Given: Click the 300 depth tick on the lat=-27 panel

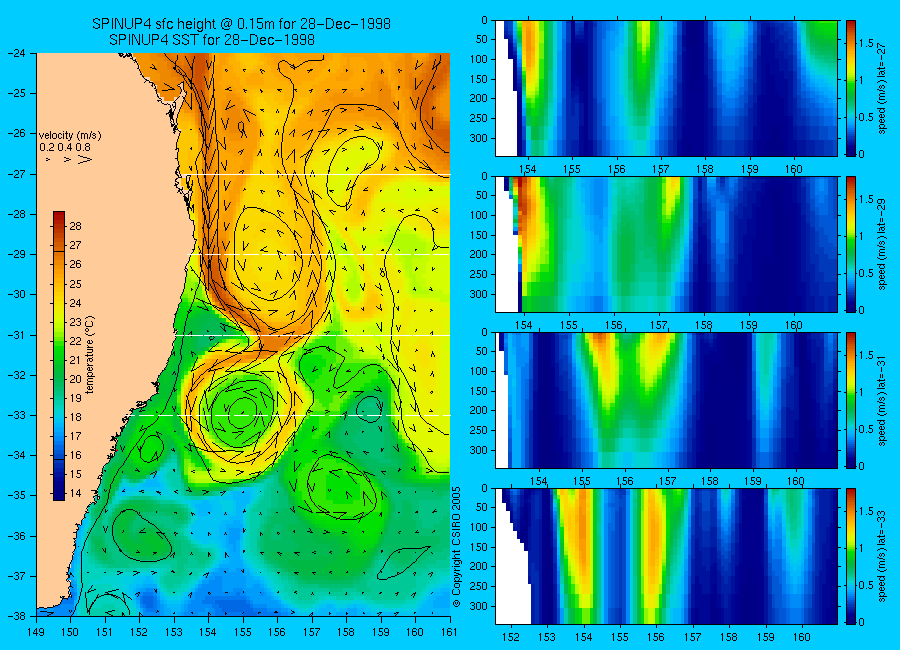Looking at the screenshot, I should pyautogui.click(x=479, y=138).
